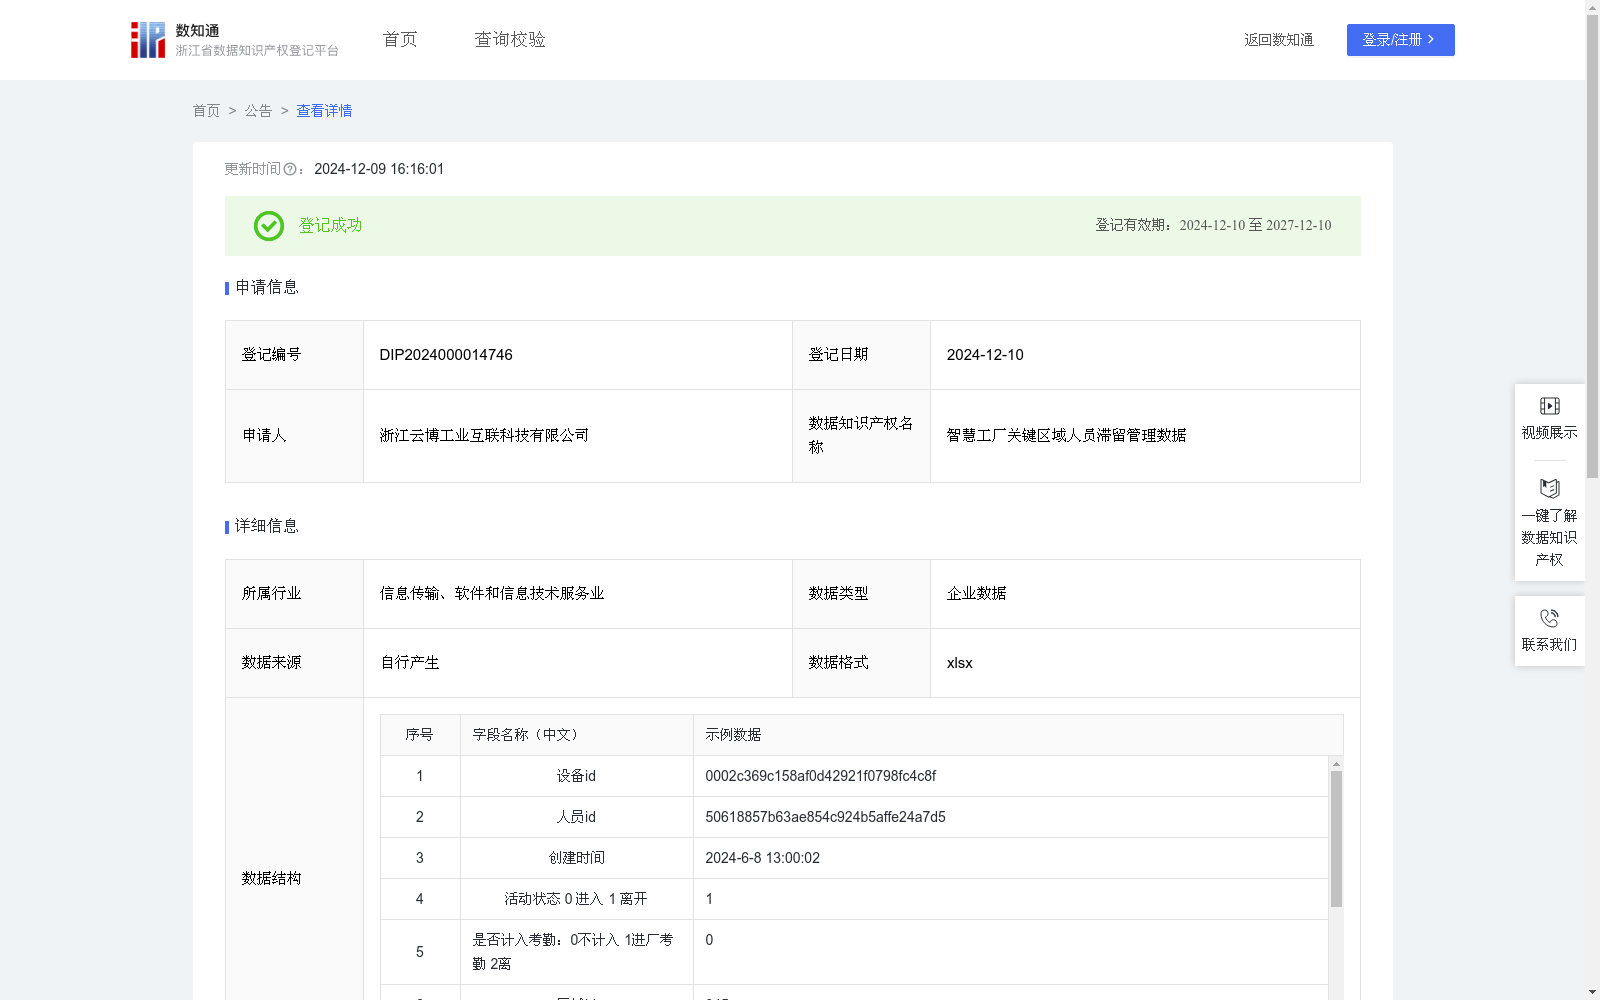Viewport: 1600px width, 1000px height.
Task: Click the 登记编号 label cell
Action: pos(295,355)
